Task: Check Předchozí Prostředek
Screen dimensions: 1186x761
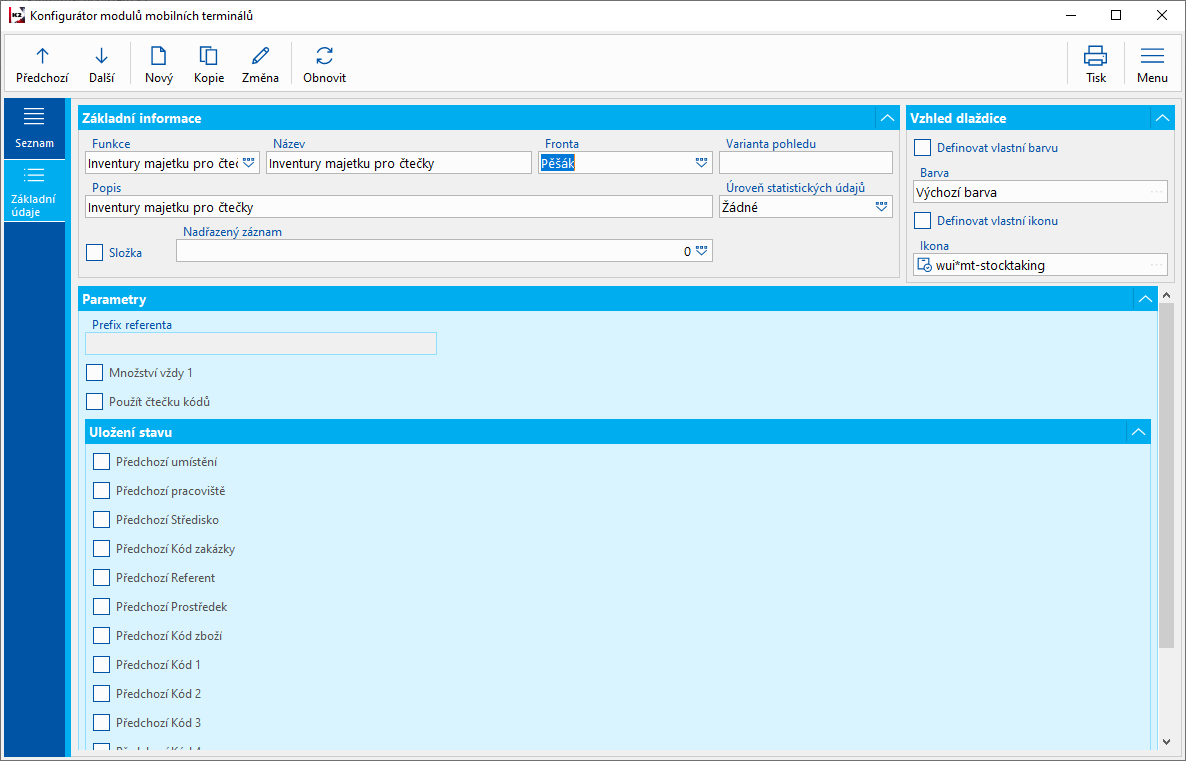Action: pos(101,607)
